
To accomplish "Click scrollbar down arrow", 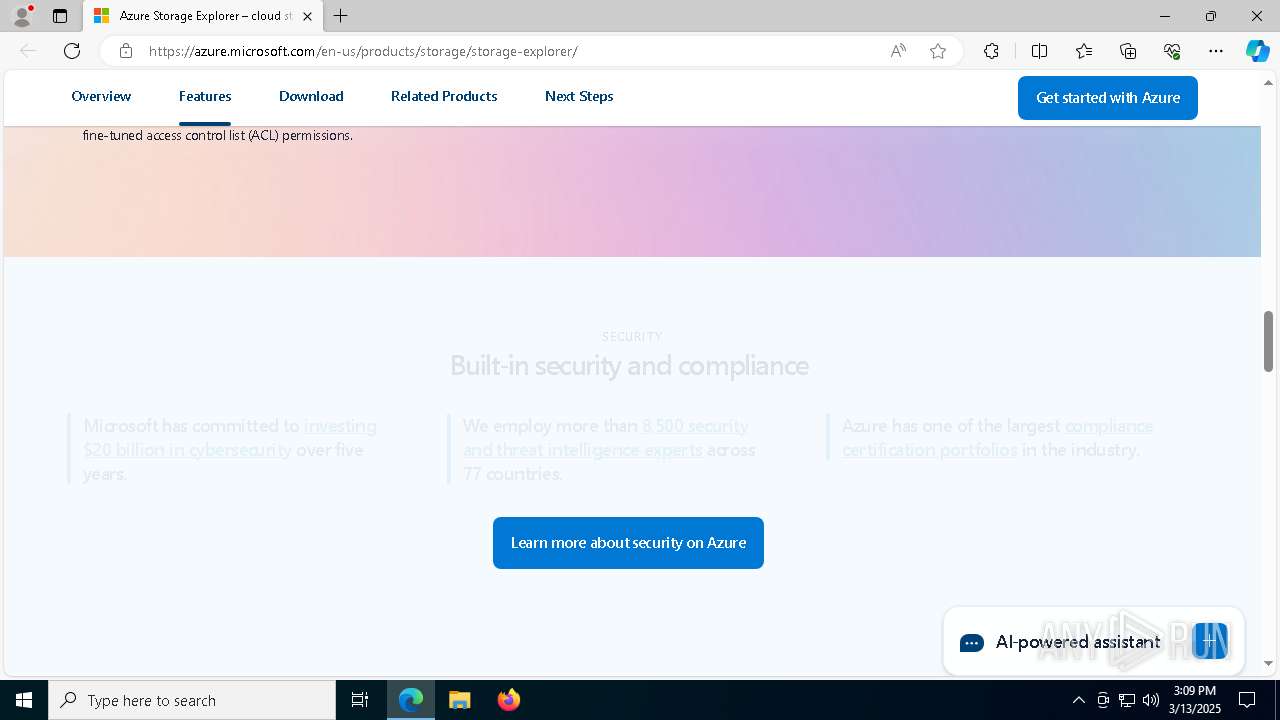I will (x=1268, y=663).
